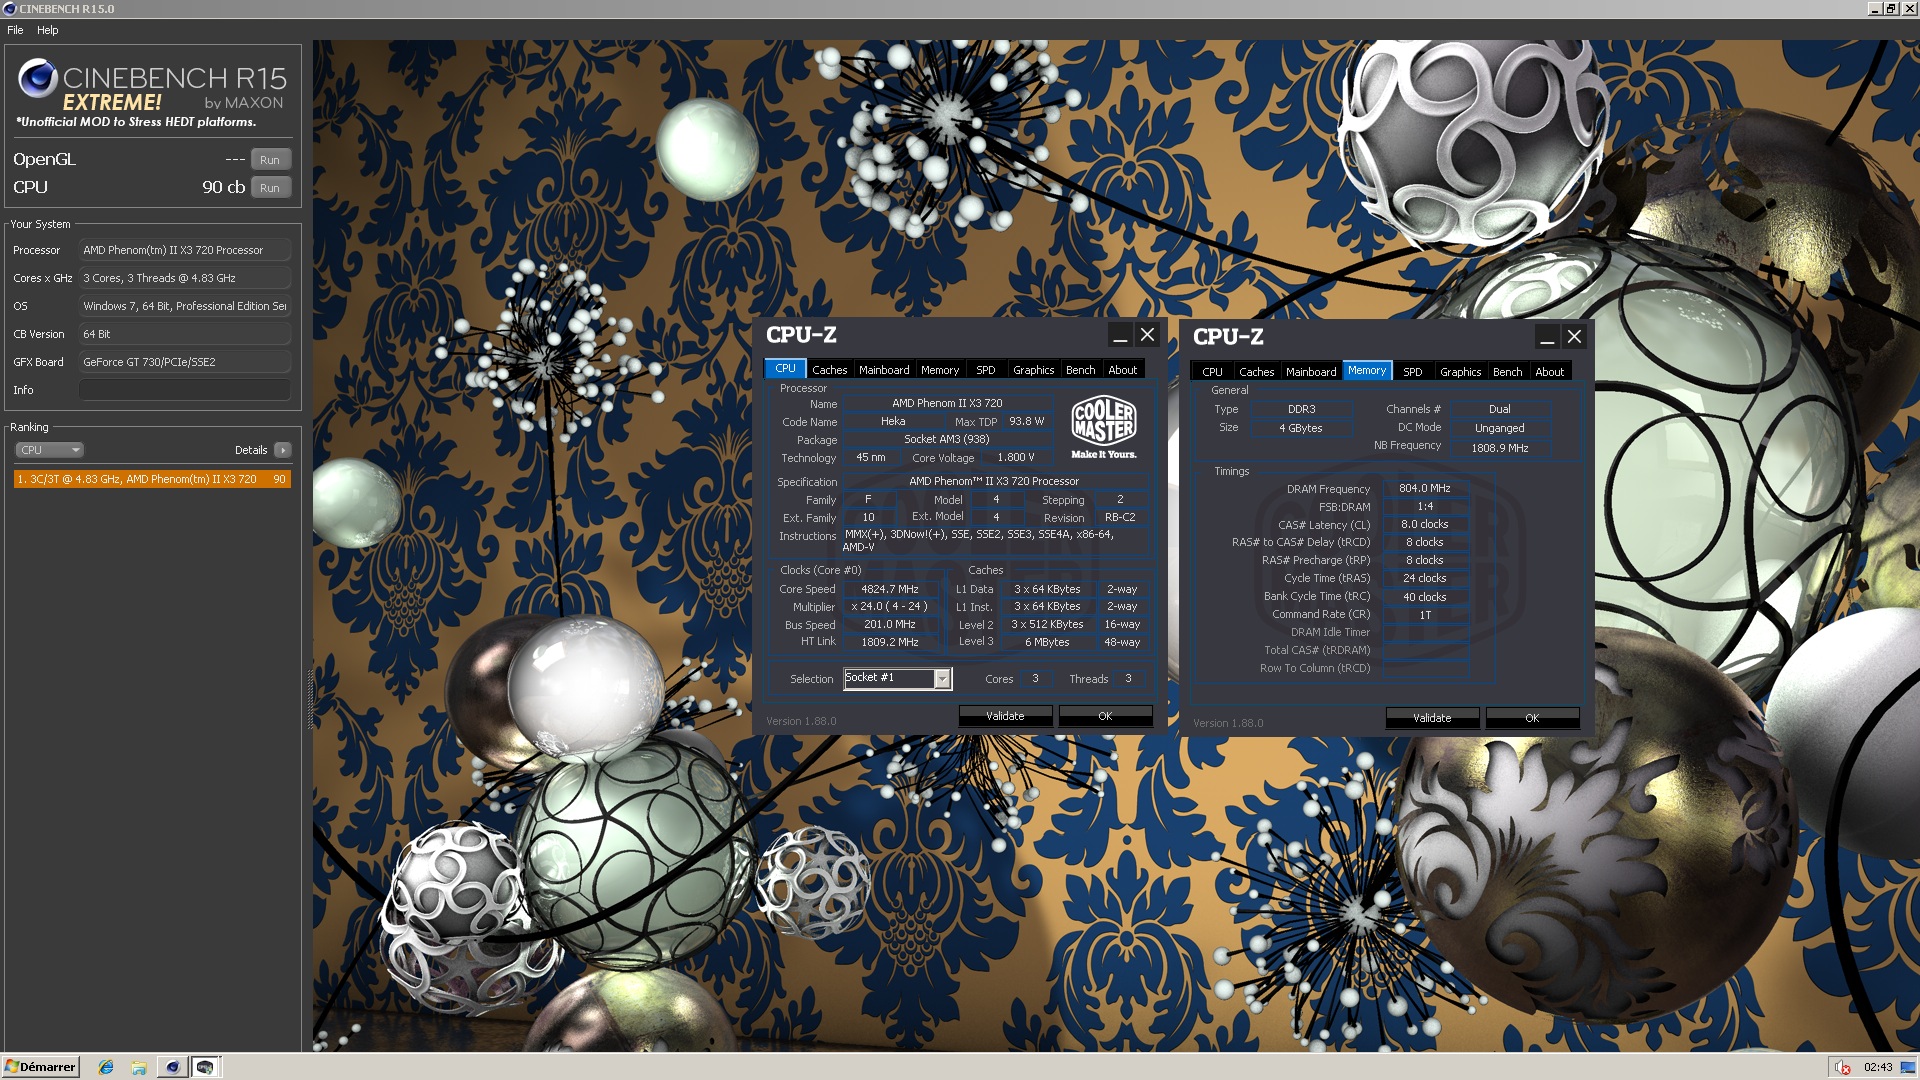Click the show desktop icon beside the clock
Screen dimensions: 1920x1080
1909,1067
